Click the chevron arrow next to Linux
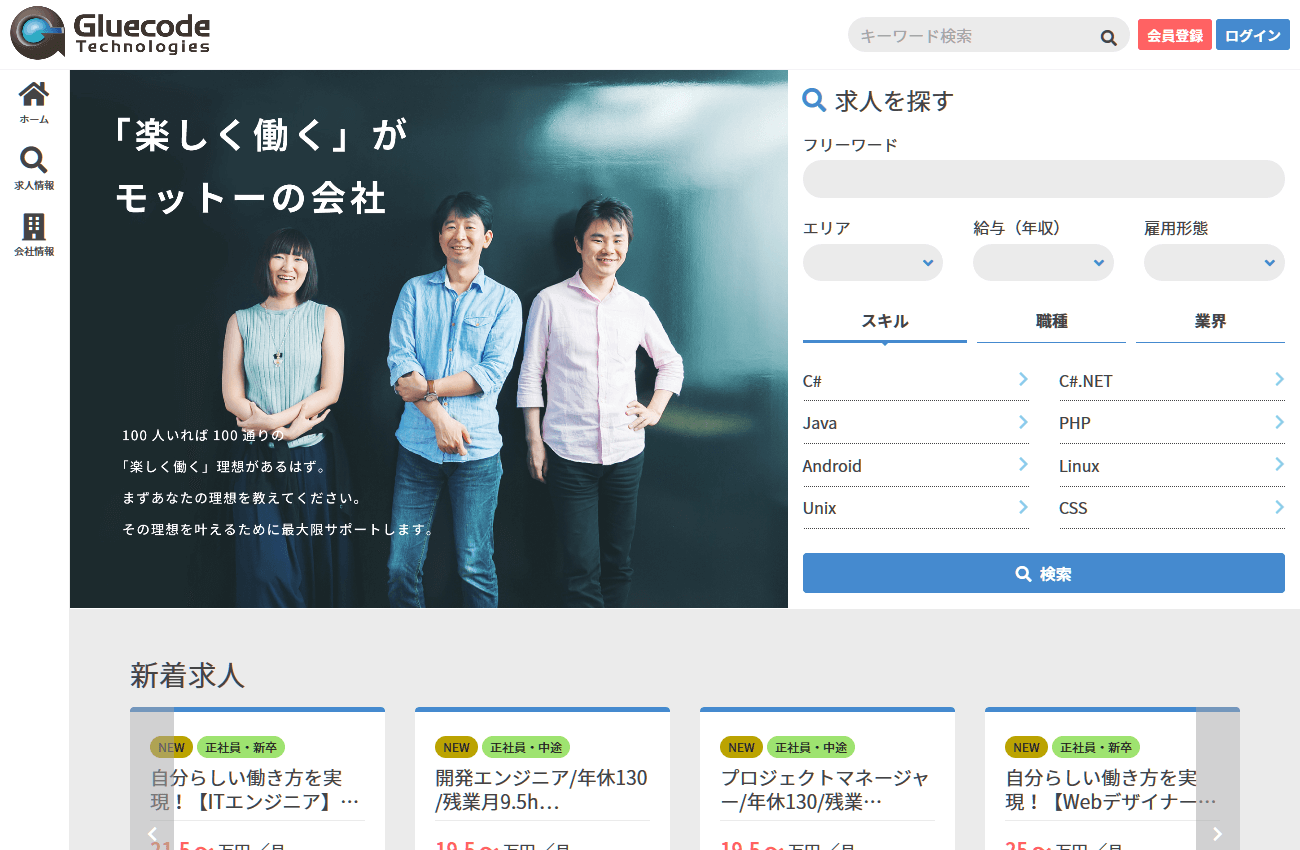The image size is (1300, 850). coord(1279,464)
